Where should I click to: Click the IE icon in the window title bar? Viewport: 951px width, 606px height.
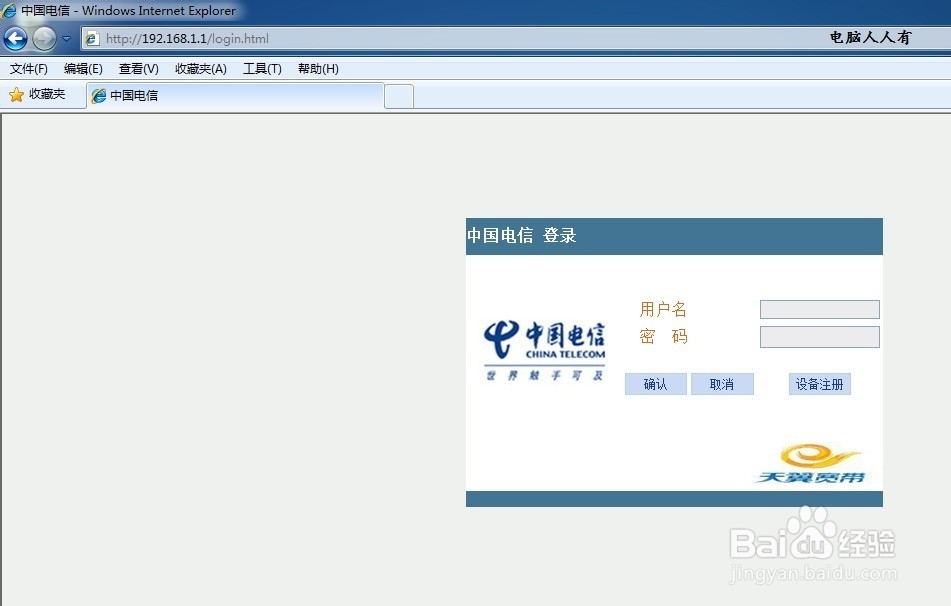coord(8,9)
